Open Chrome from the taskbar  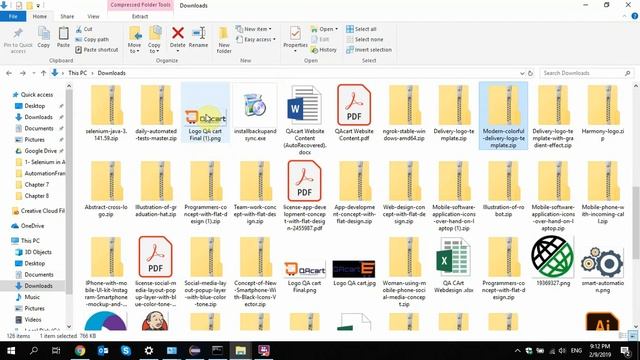[80, 351]
